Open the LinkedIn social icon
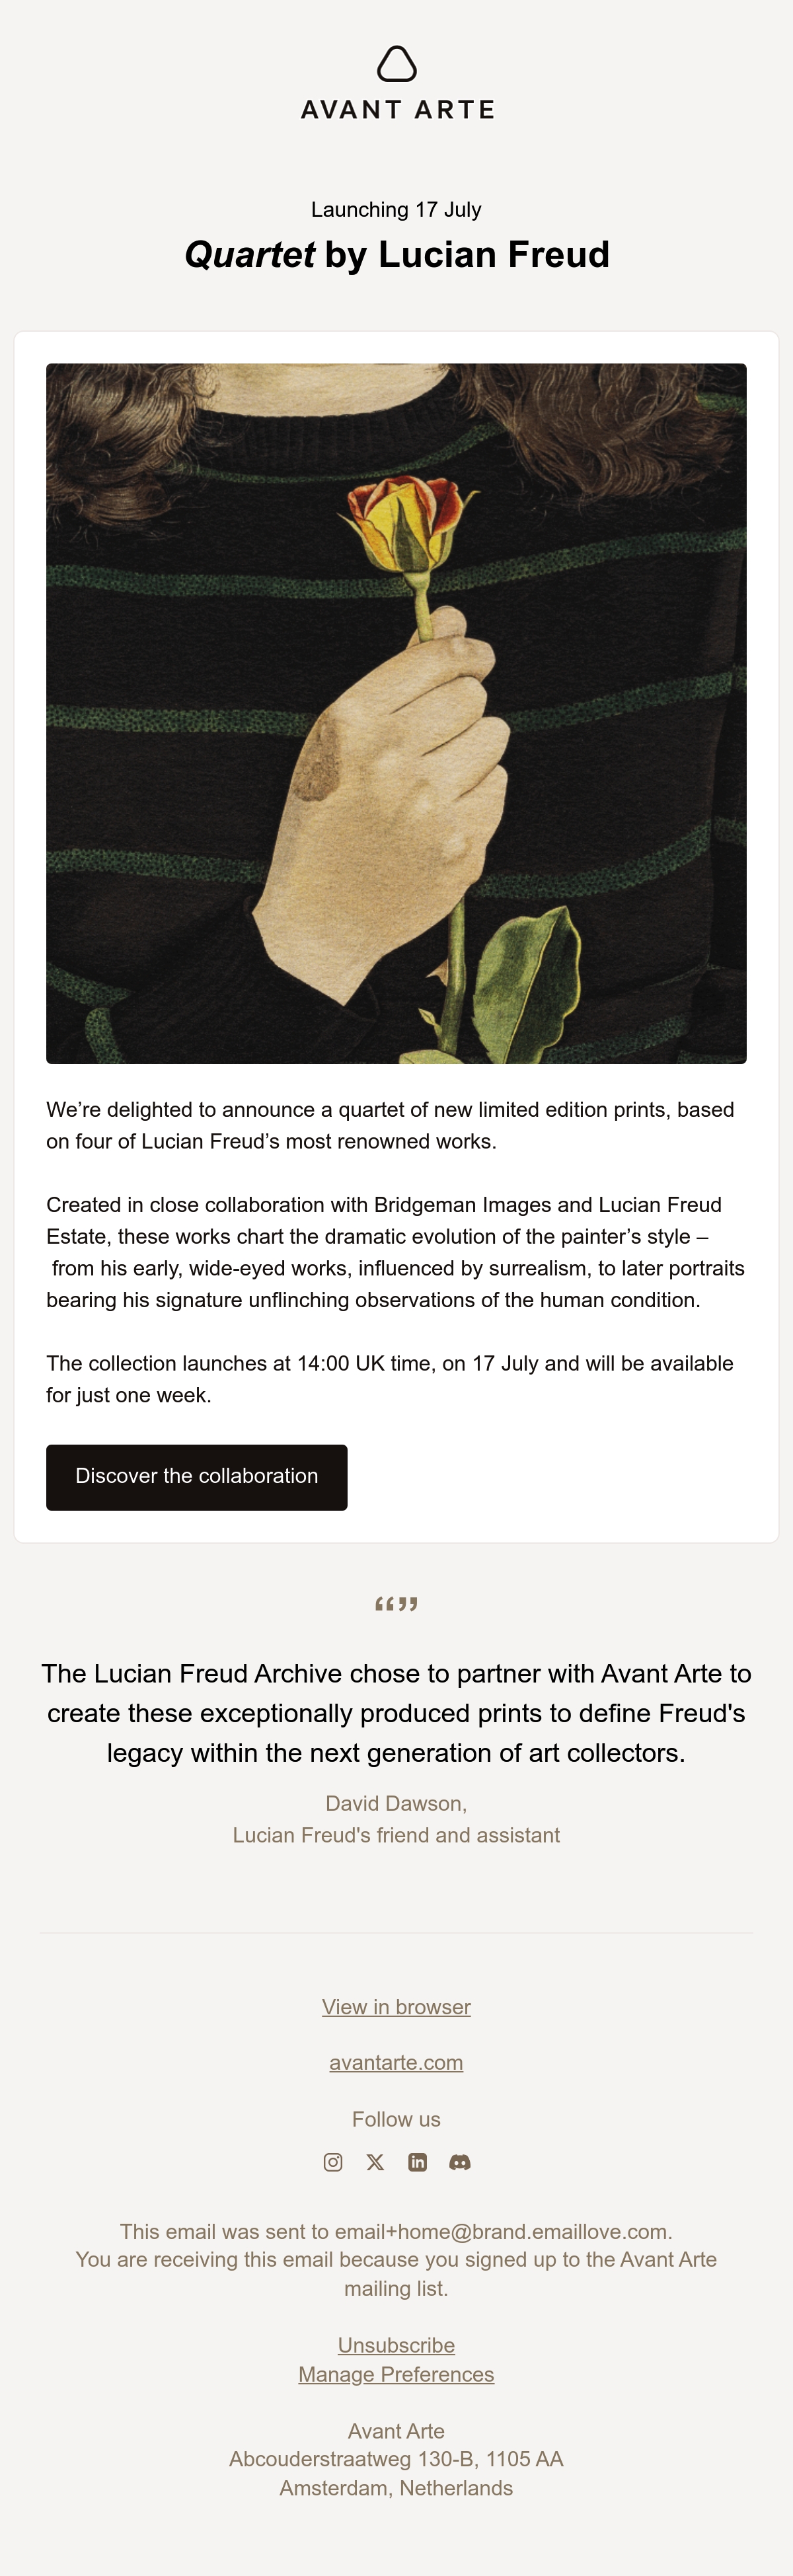This screenshot has width=793, height=2576. click(x=417, y=2162)
